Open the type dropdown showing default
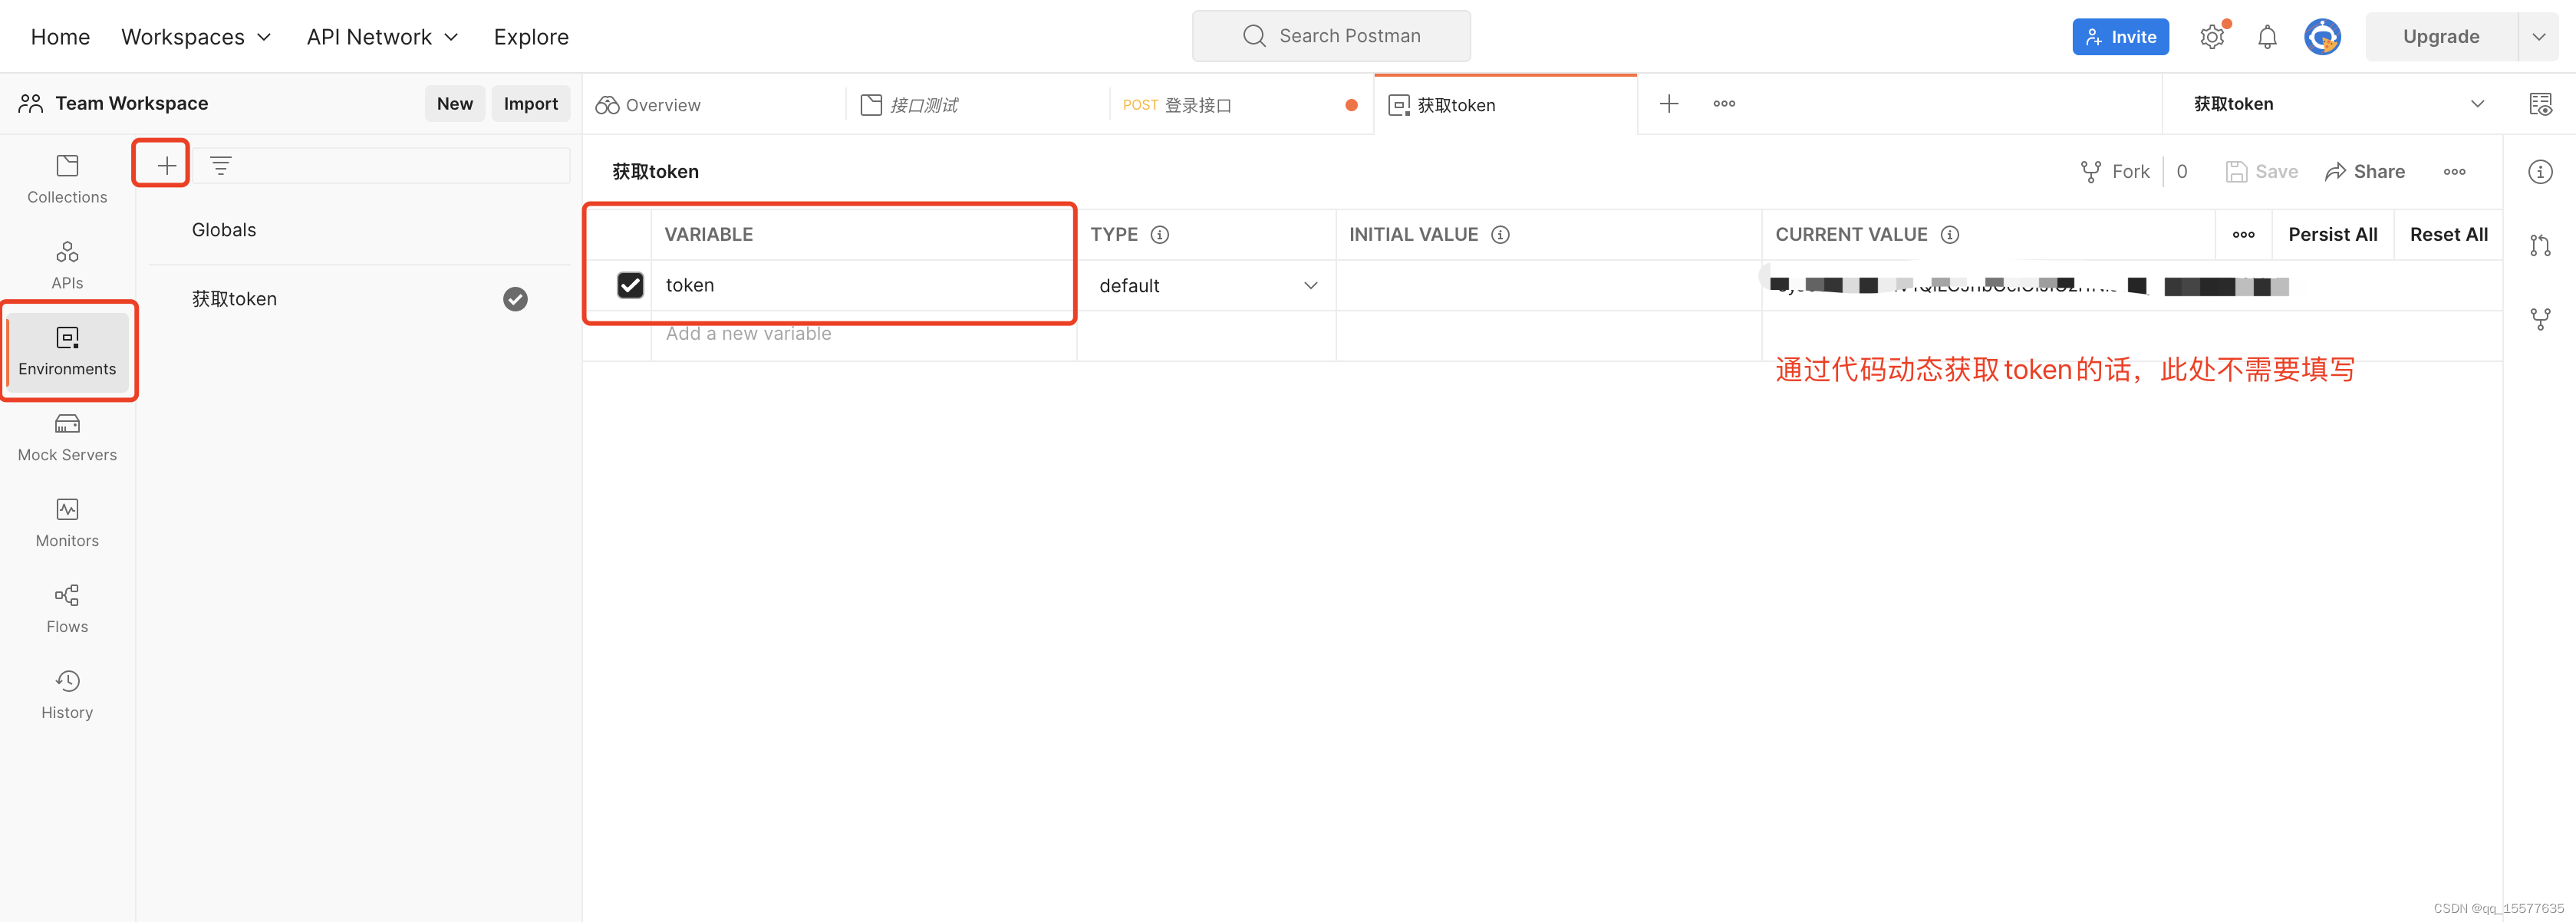This screenshot has height=922, width=2576. (1207, 285)
